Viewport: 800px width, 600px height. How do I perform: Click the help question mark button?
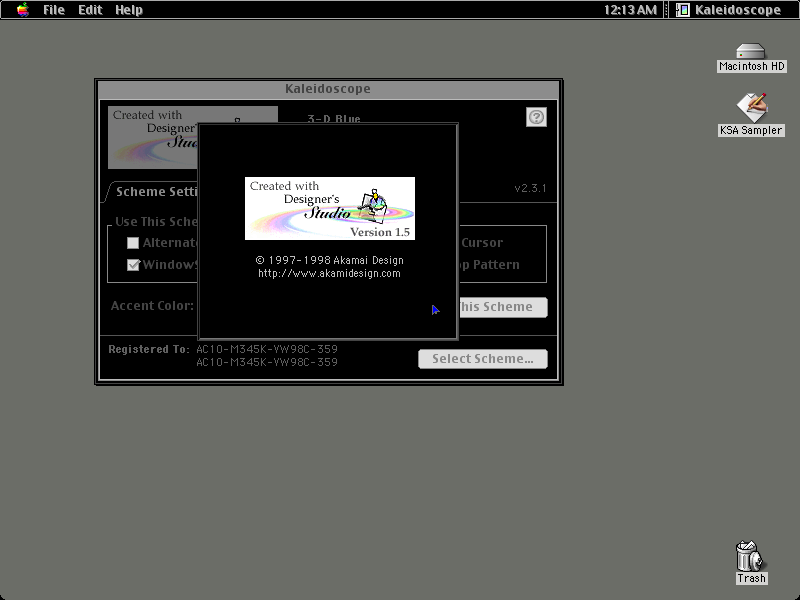click(x=536, y=117)
